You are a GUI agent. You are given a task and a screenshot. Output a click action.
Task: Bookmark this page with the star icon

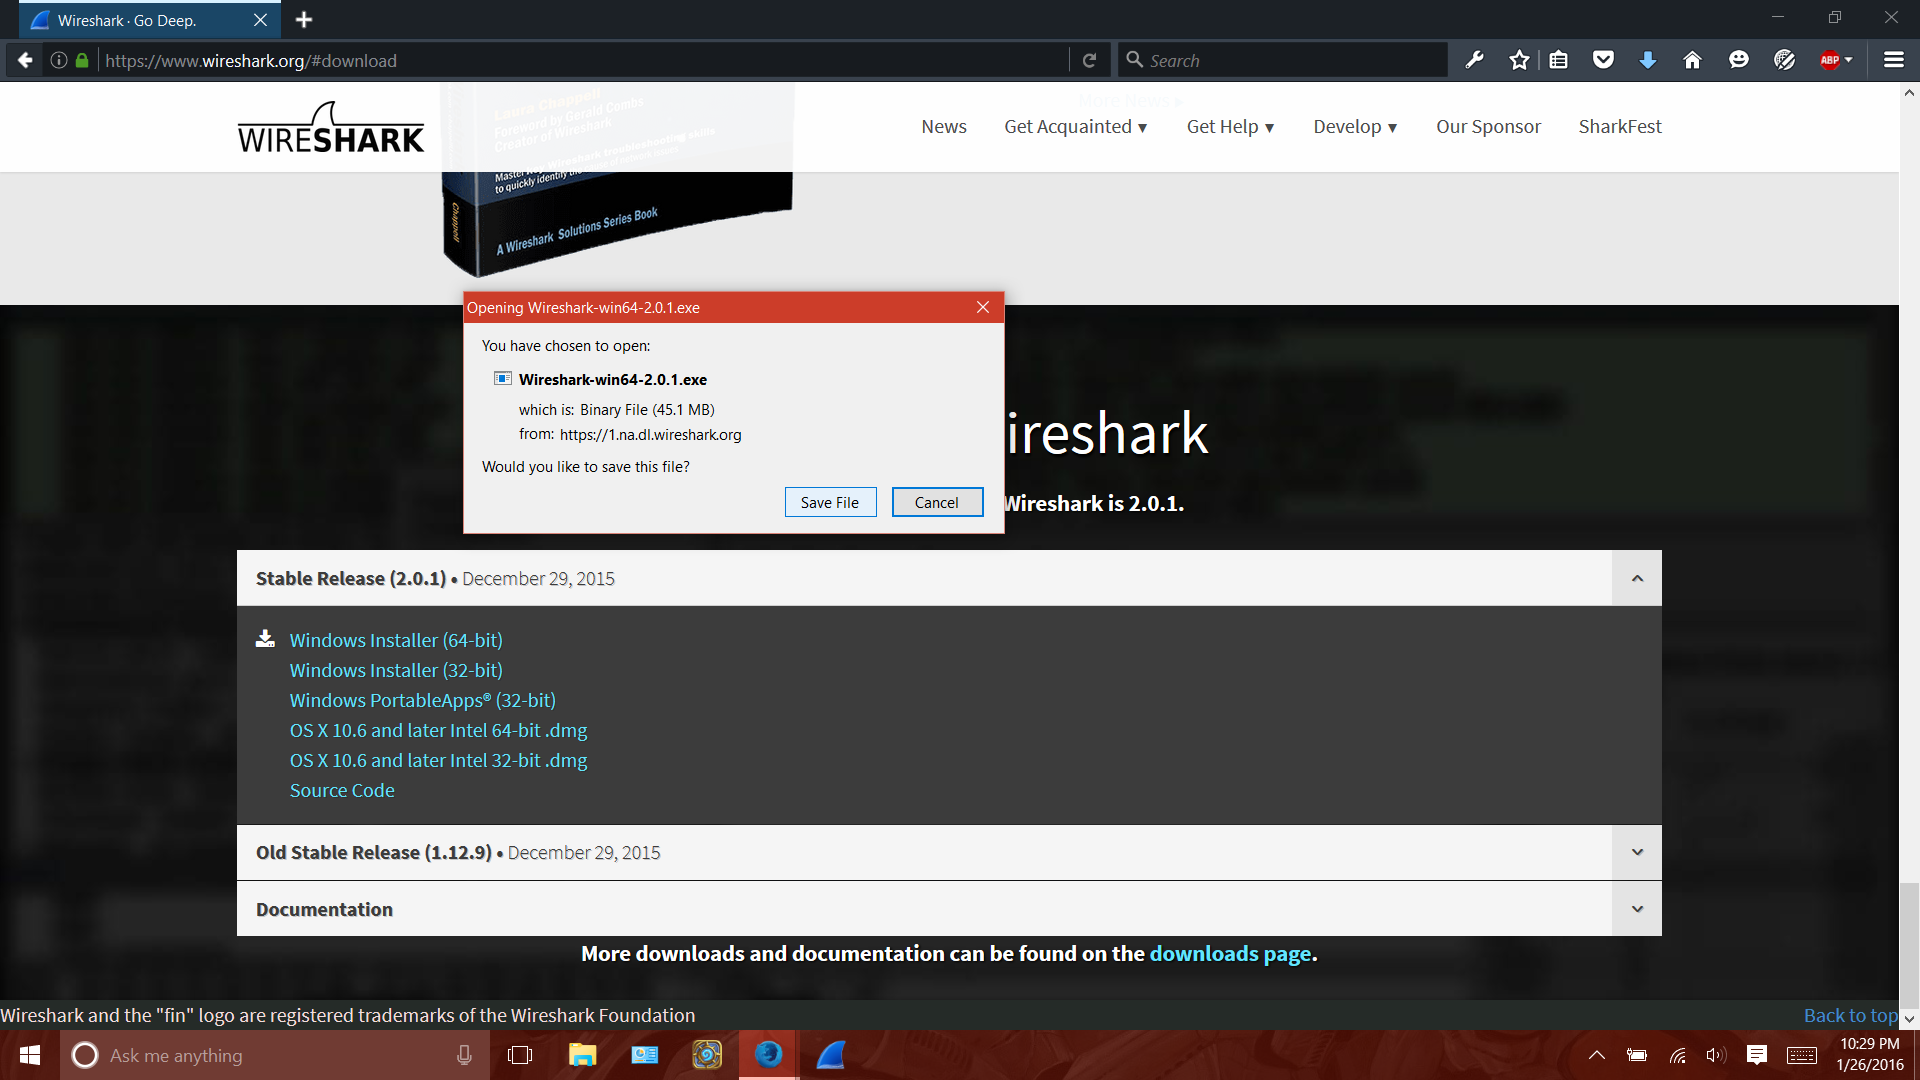pos(1519,59)
